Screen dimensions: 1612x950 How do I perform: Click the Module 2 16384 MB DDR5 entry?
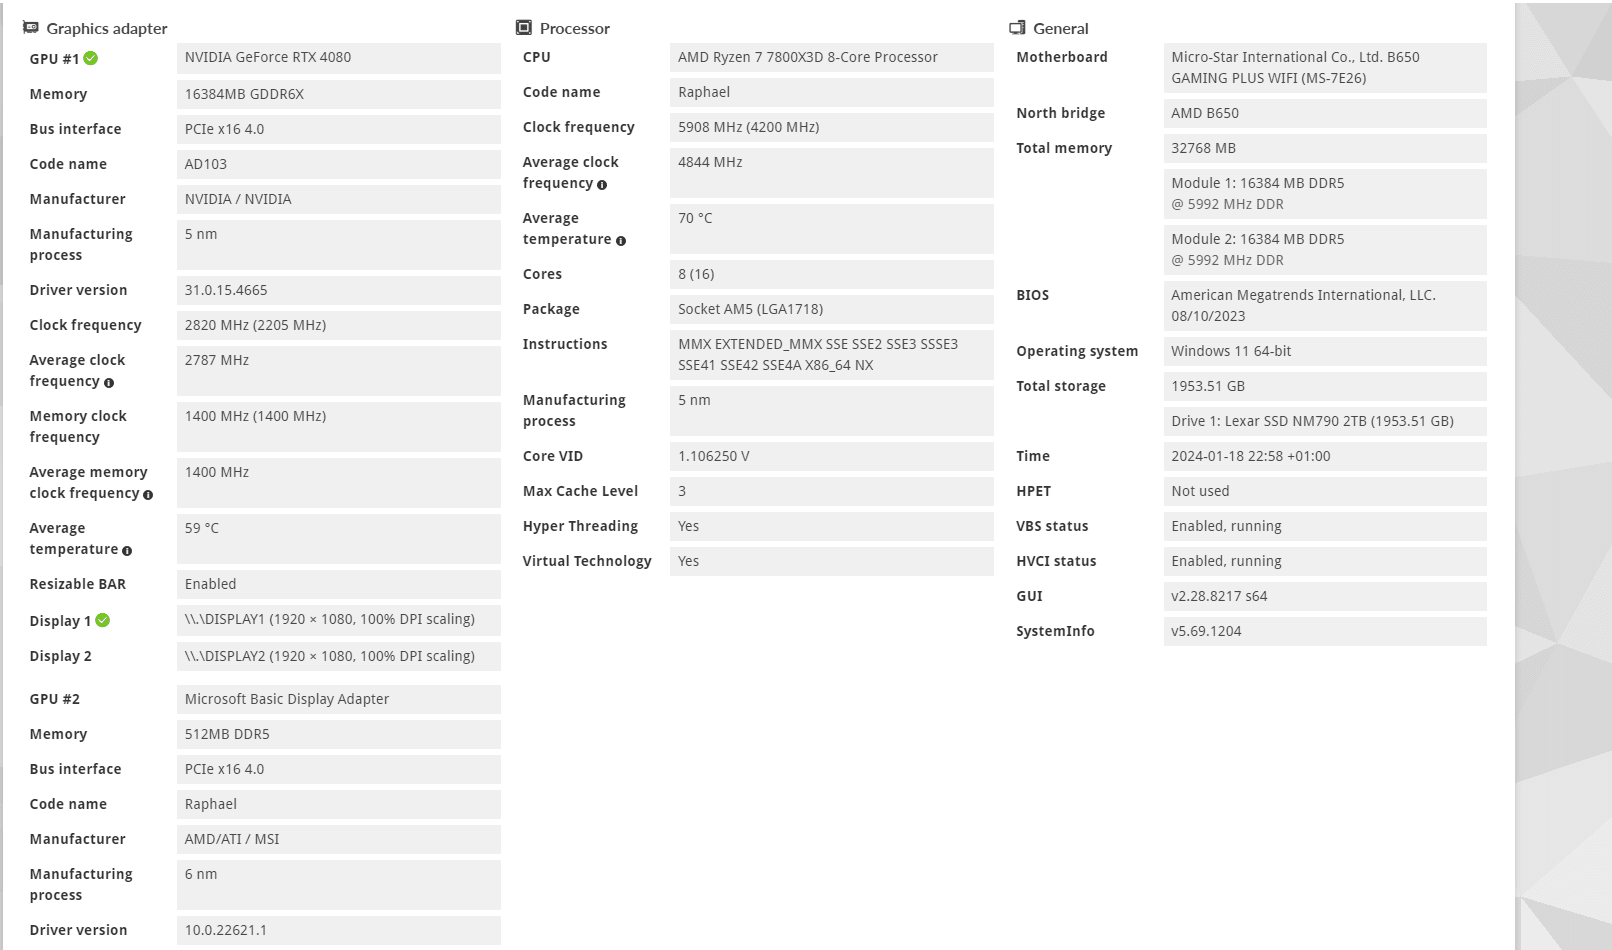[x=1325, y=249]
